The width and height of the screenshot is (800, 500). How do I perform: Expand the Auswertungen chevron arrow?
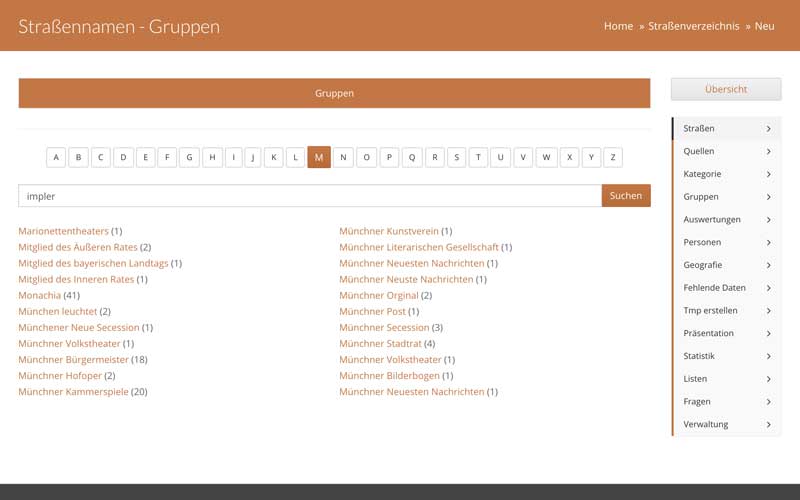click(x=768, y=220)
